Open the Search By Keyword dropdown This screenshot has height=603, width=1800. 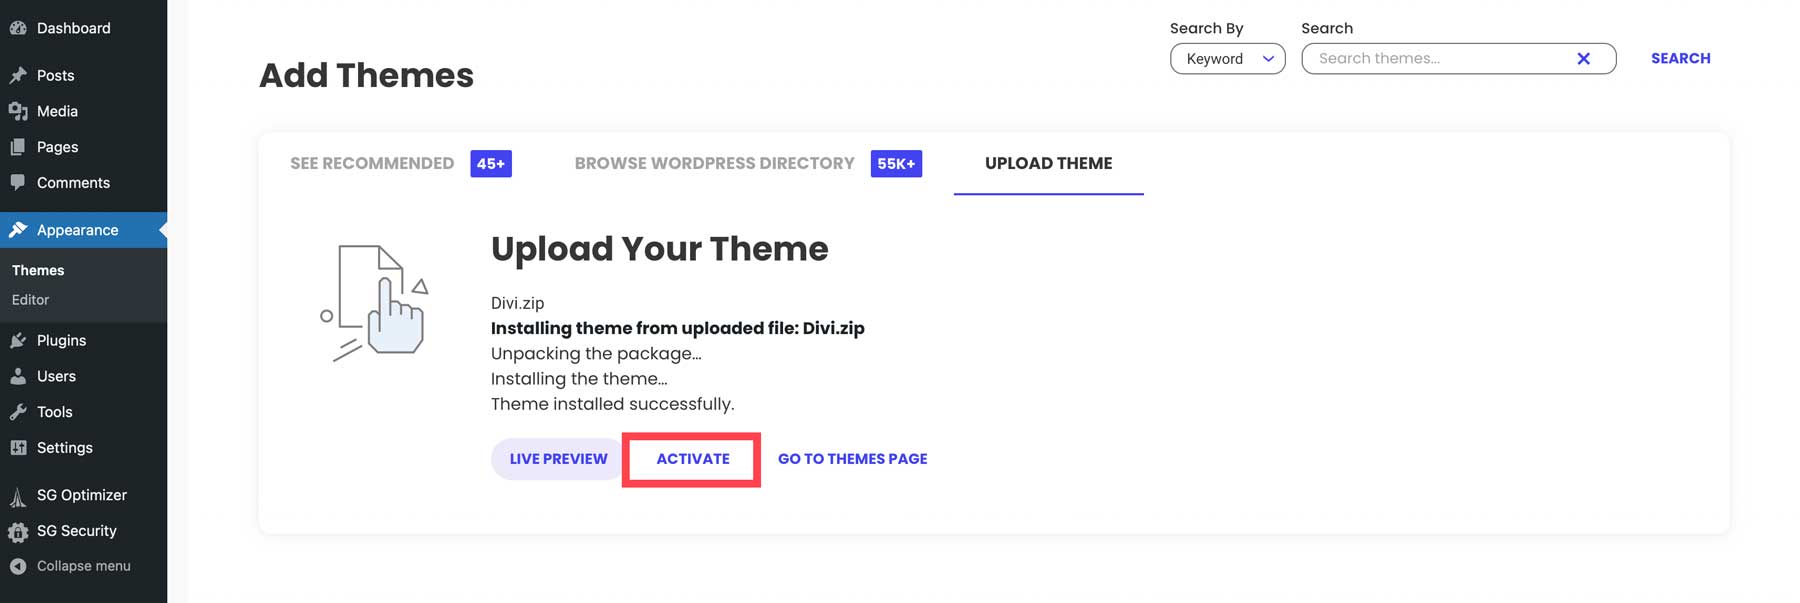point(1227,59)
